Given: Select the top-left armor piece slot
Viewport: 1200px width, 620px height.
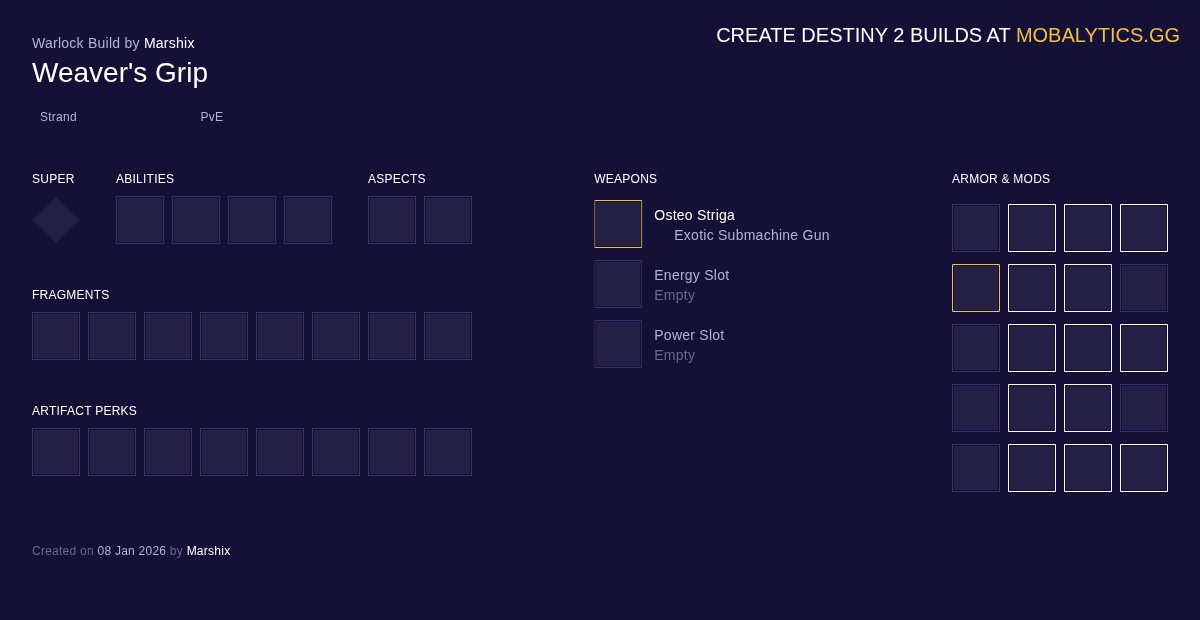Looking at the screenshot, I should [x=976, y=228].
